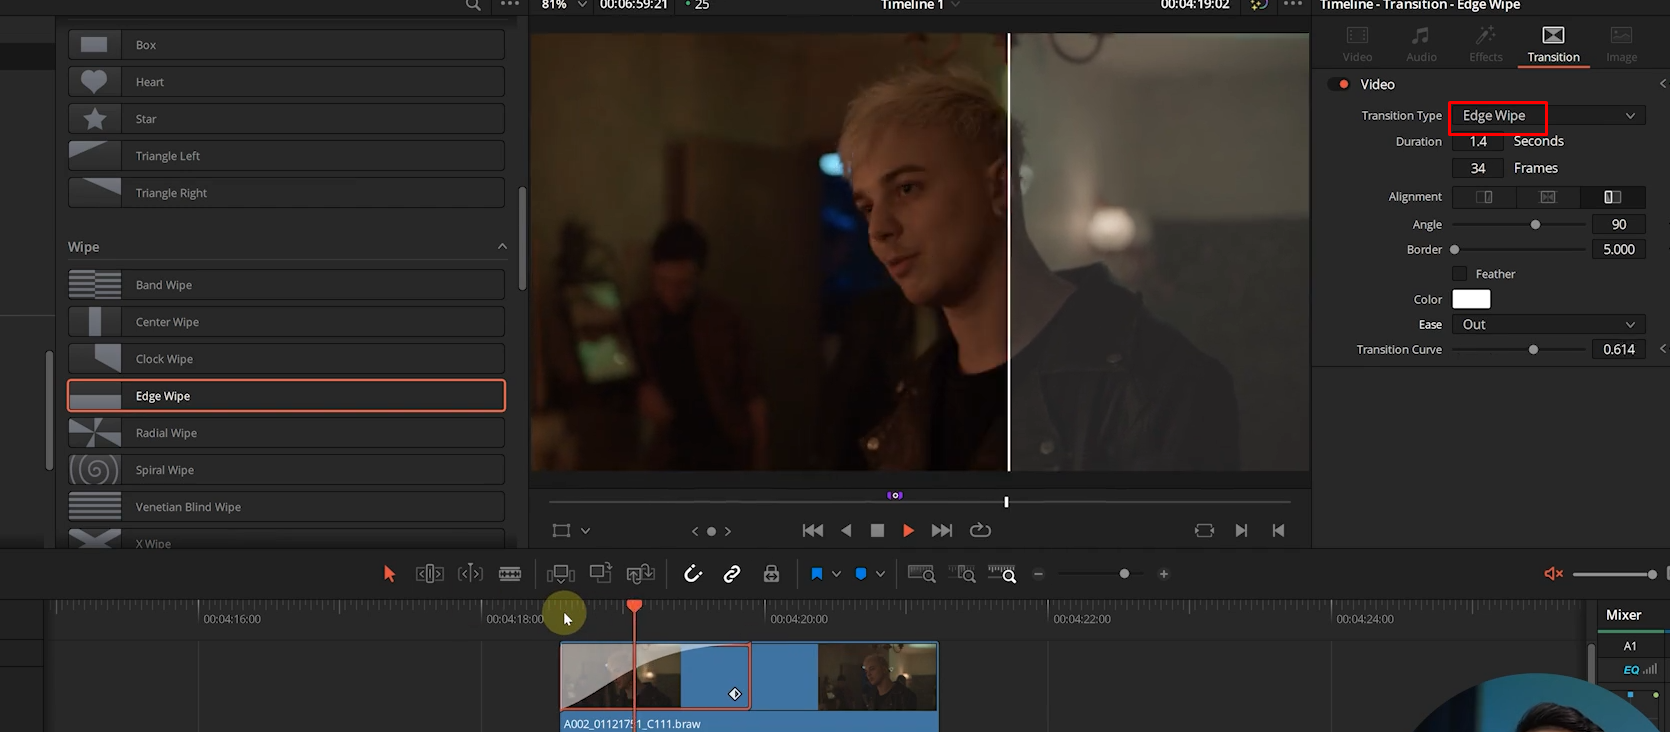Image resolution: width=1670 pixels, height=732 pixels.
Task: Edit the duration Seconds field
Action: [1478, 142]
